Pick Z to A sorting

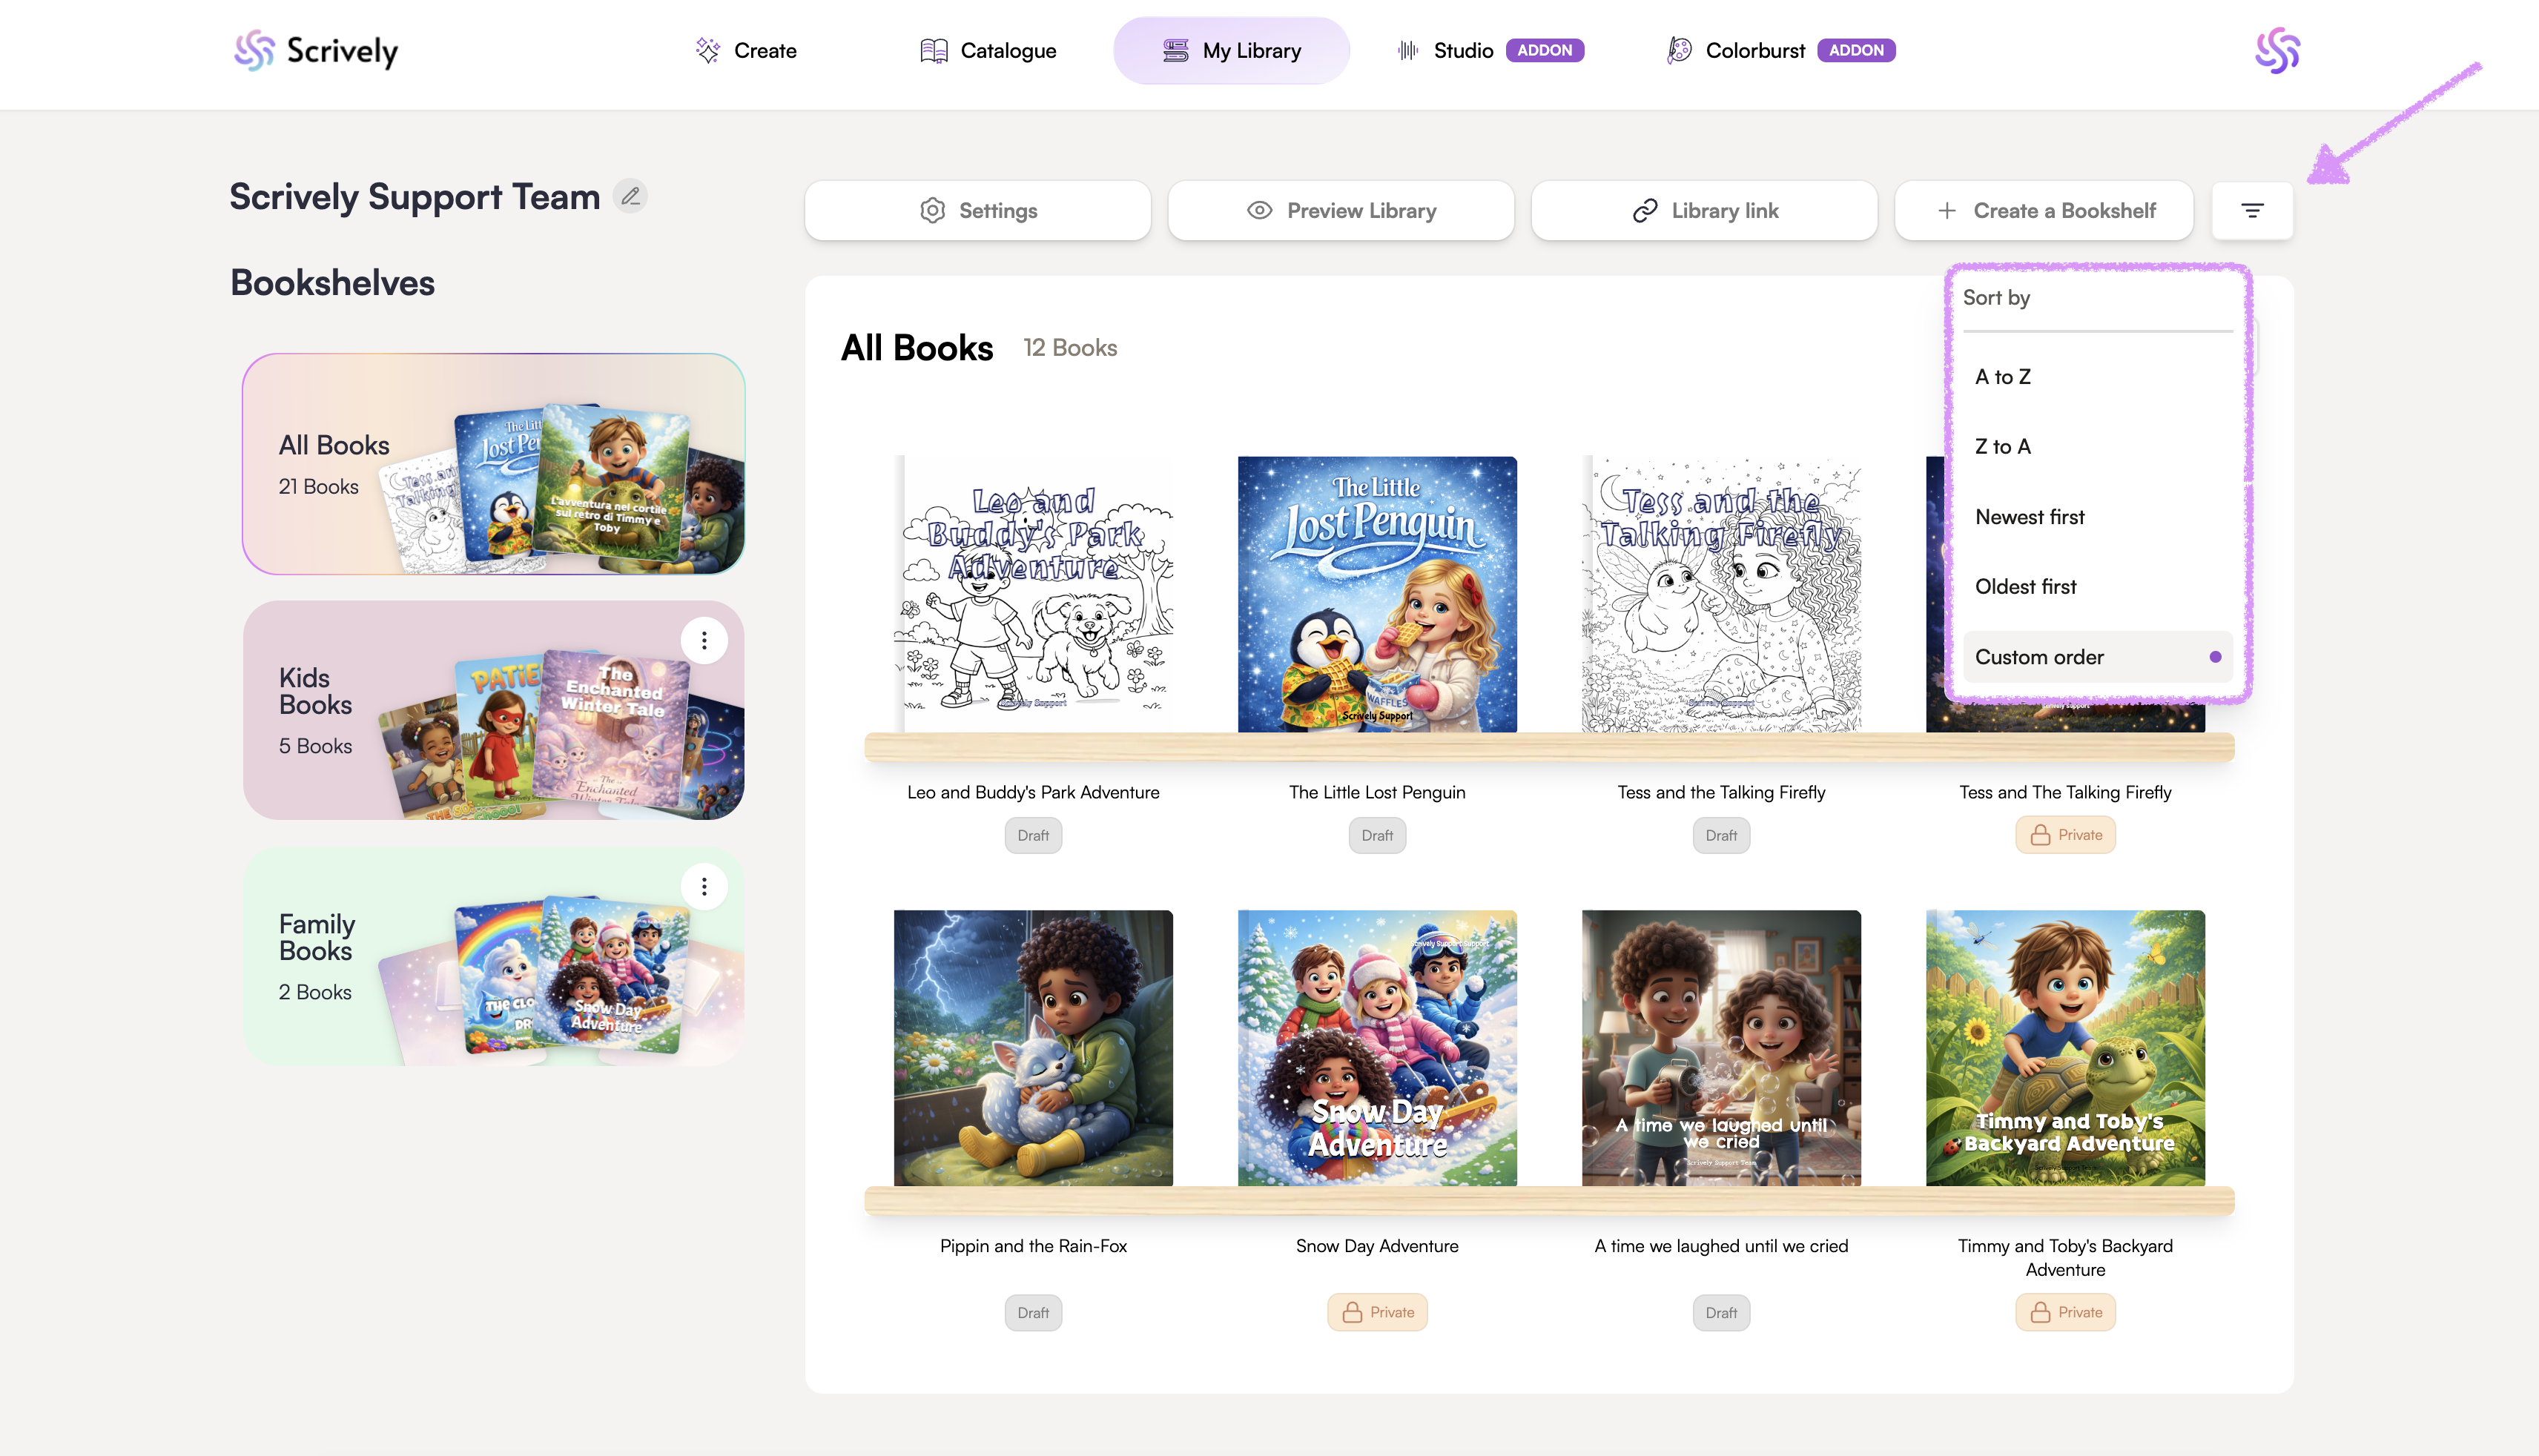2002,447
